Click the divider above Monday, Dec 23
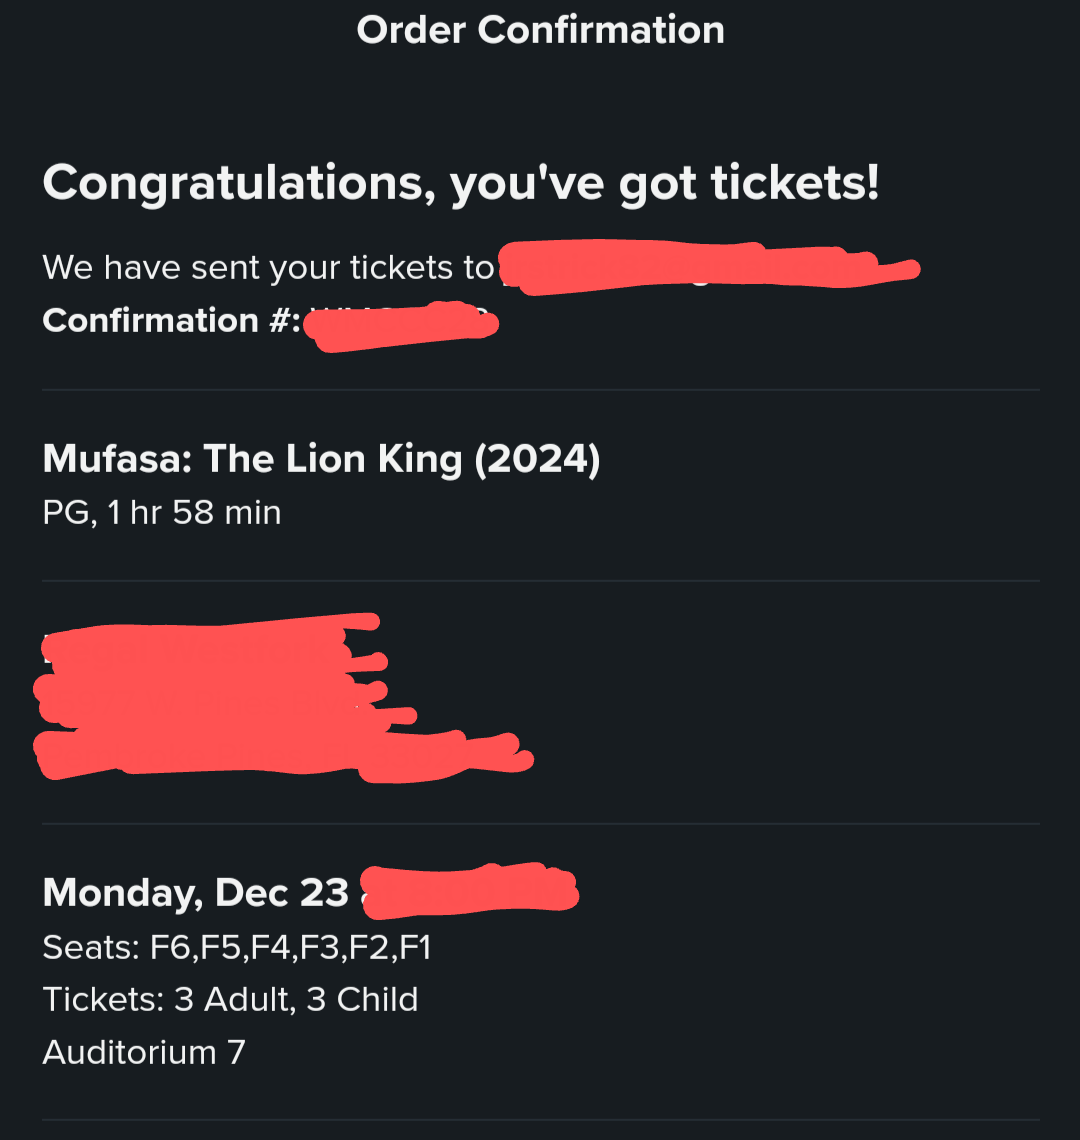The width and height of the screenshot is (1080, 1140). pos(540,824)
